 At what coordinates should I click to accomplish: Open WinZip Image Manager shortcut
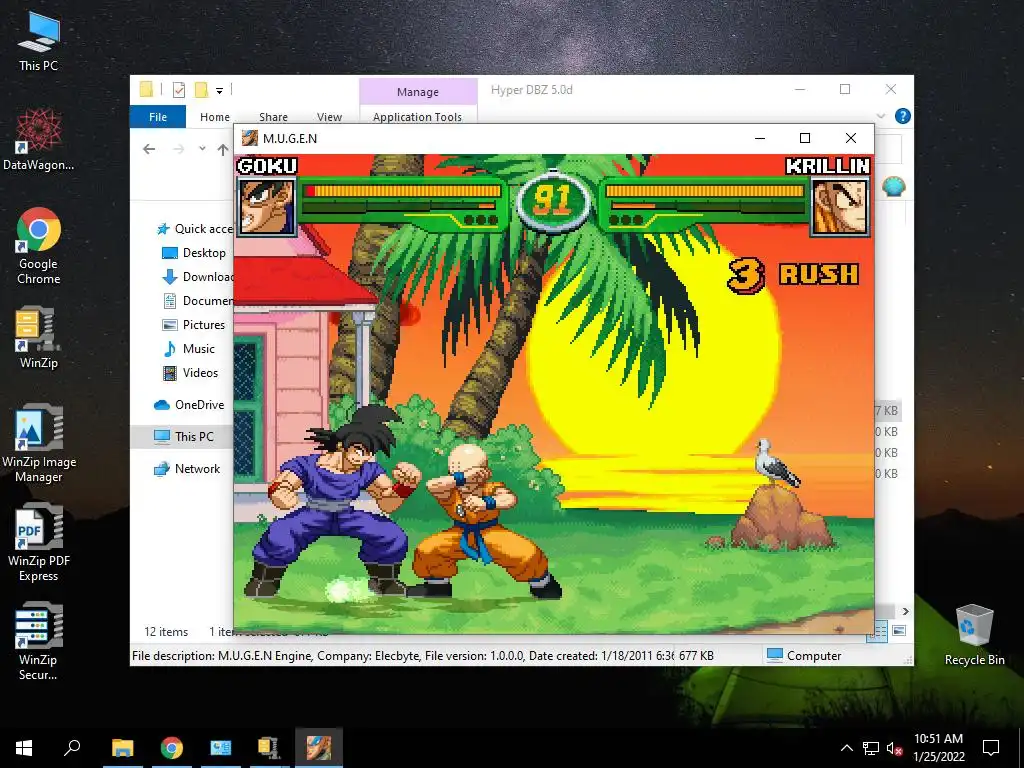pyautogui.click(x=39, y=444)
